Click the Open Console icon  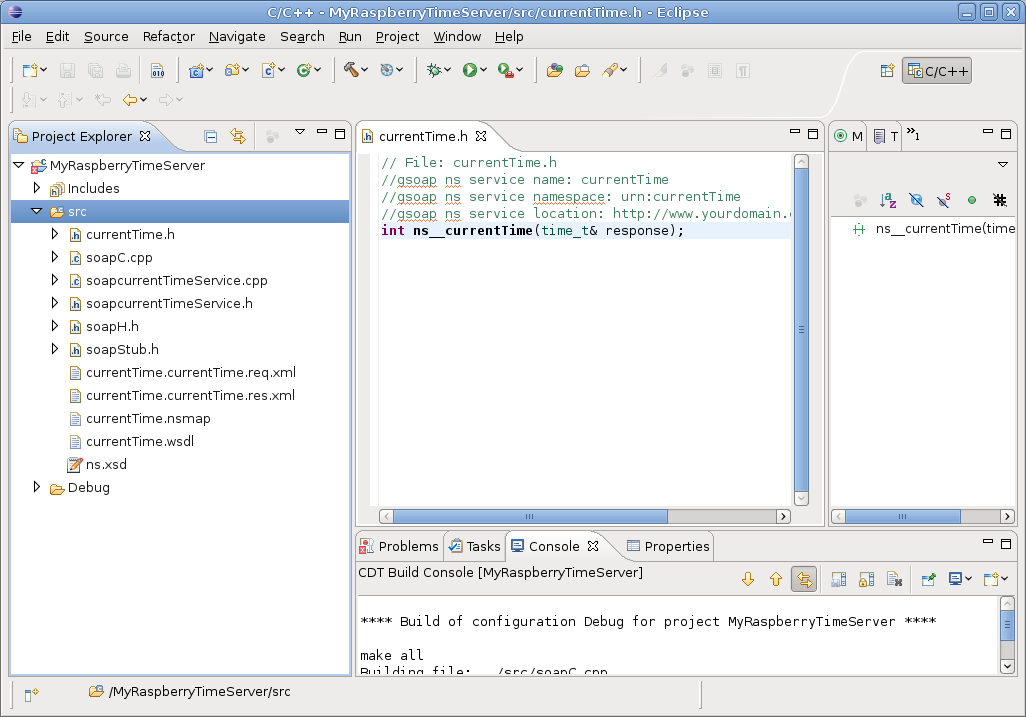pos(991,579)
